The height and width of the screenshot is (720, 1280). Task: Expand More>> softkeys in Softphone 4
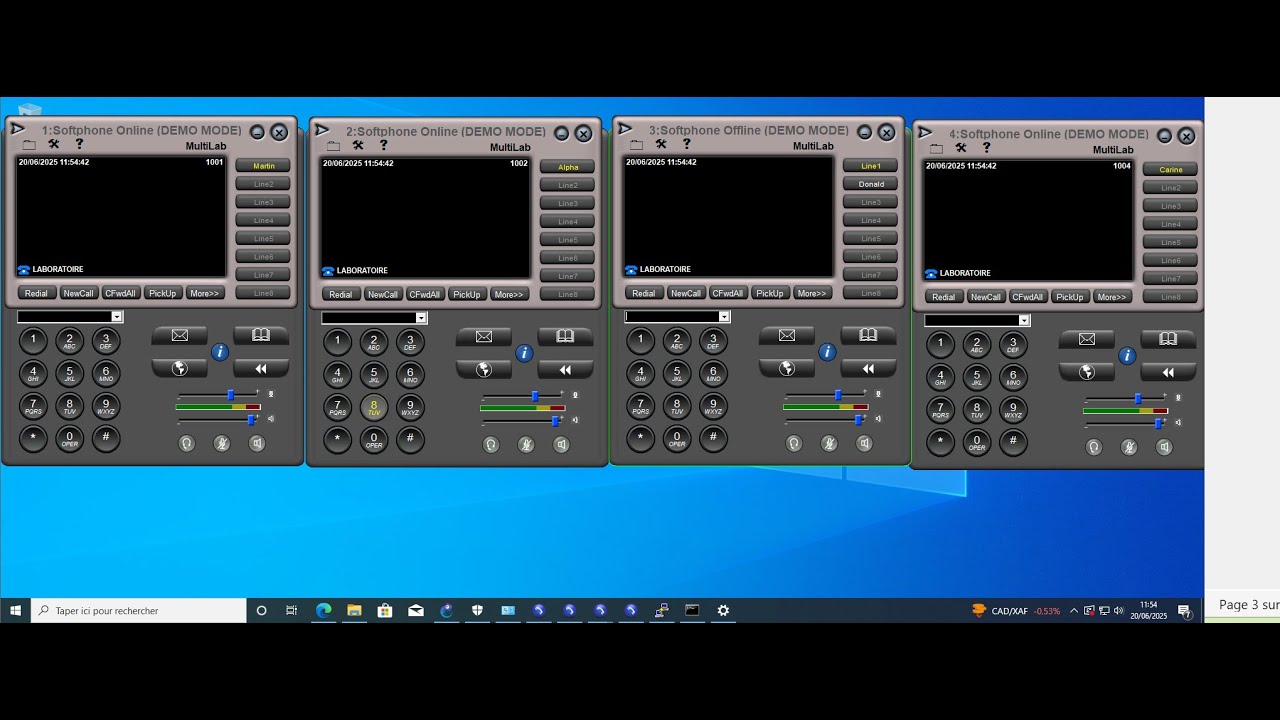(1112, 297)
